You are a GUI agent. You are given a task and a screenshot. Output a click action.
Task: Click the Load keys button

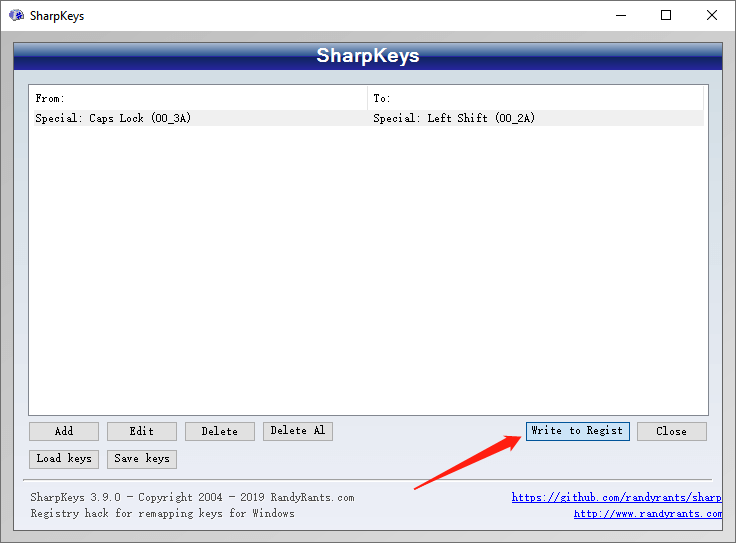pos(64,459)
